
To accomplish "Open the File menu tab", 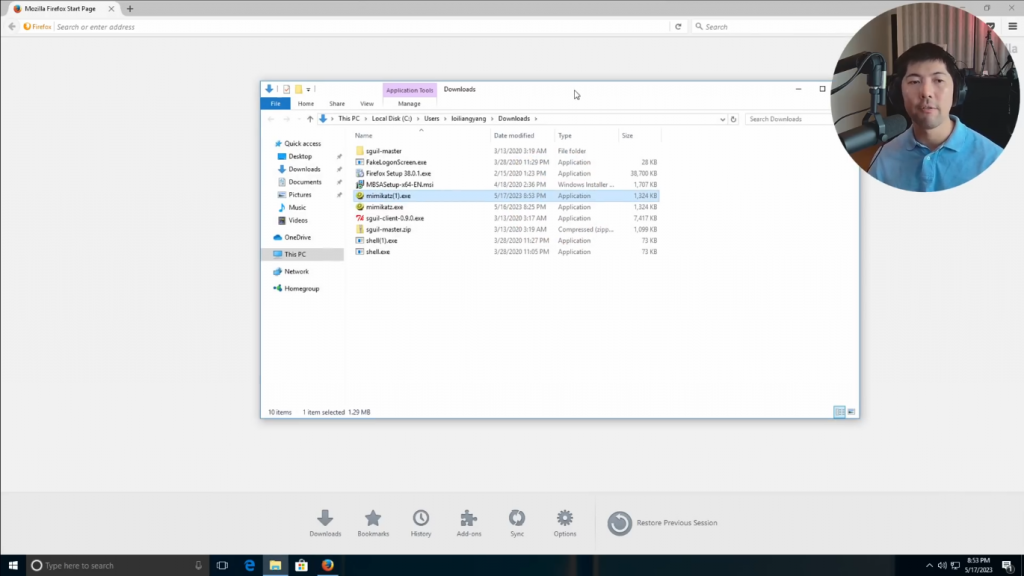I will (275, 103).
